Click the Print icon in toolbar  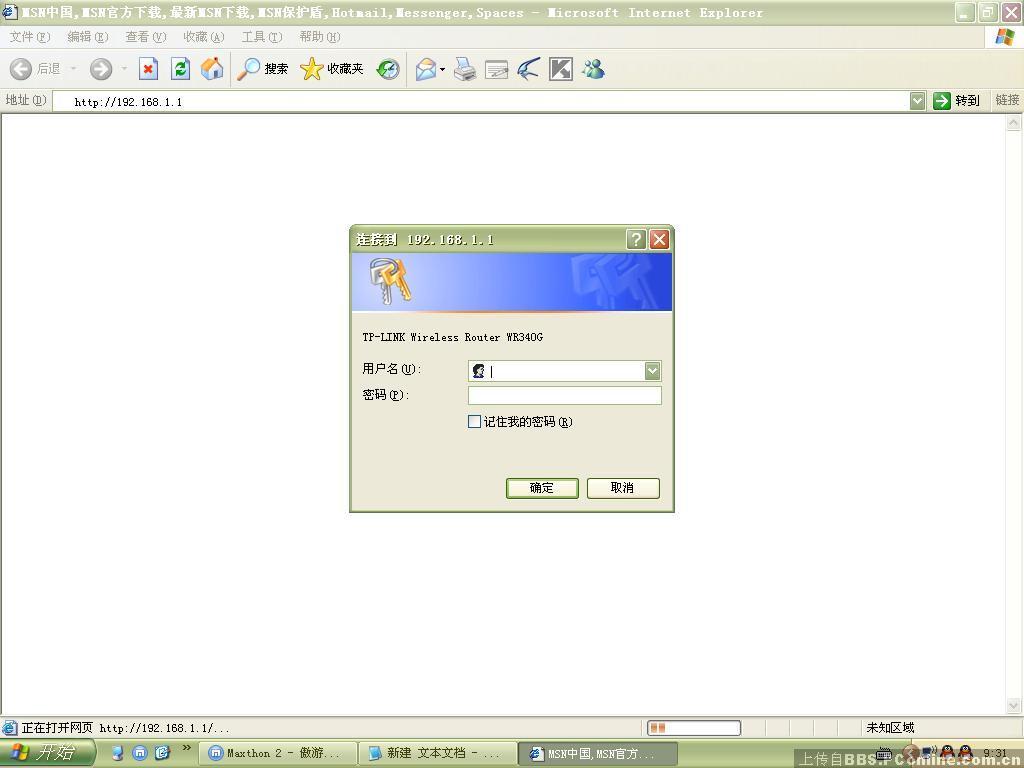pyautogui.click(x=465, y=69)
